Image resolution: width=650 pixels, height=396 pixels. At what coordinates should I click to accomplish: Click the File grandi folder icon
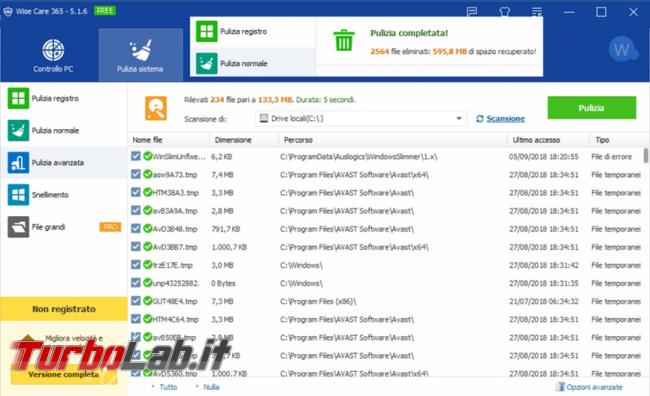tap(18, 227)
